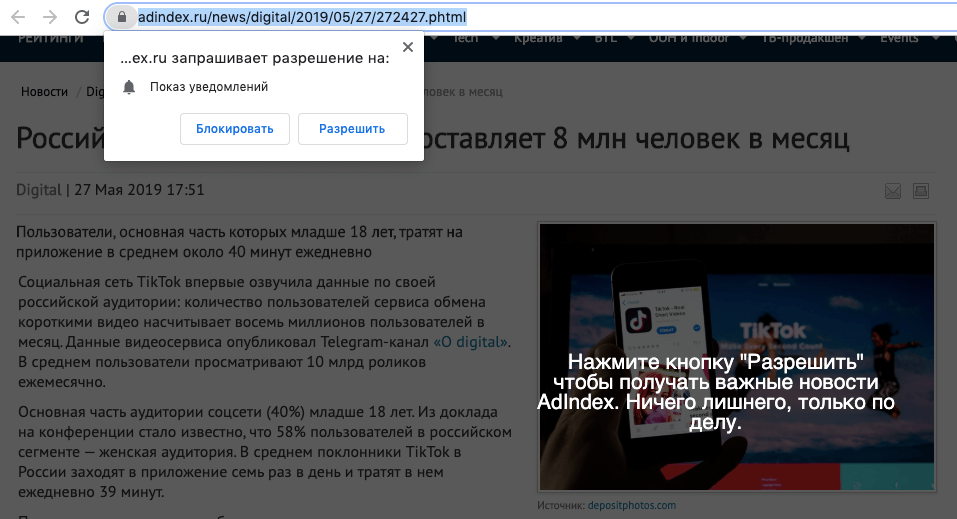
Task: Close the notification permission popup
Action: (408, 47)
